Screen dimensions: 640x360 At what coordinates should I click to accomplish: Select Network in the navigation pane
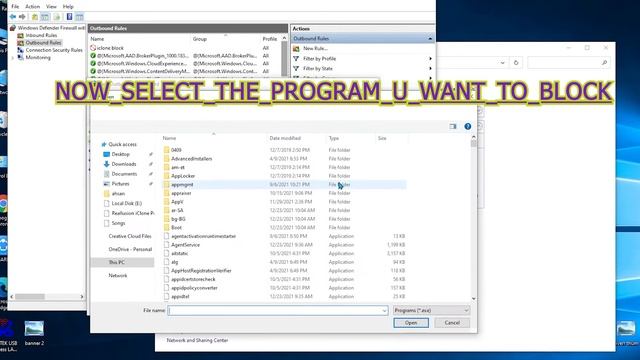click(x=118, y=276)
